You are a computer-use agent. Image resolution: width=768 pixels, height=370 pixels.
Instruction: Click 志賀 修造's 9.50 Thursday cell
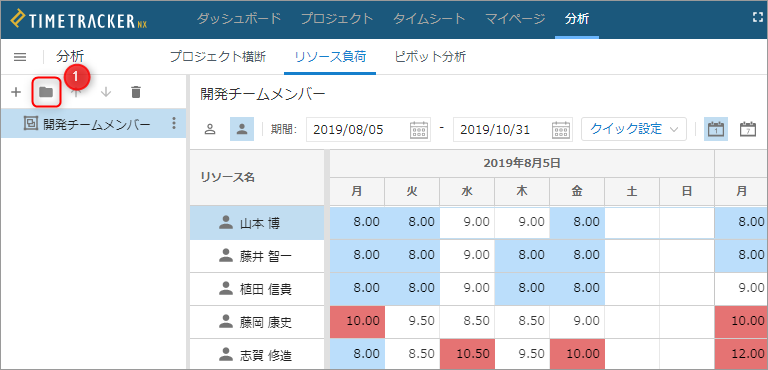point(522,354)
